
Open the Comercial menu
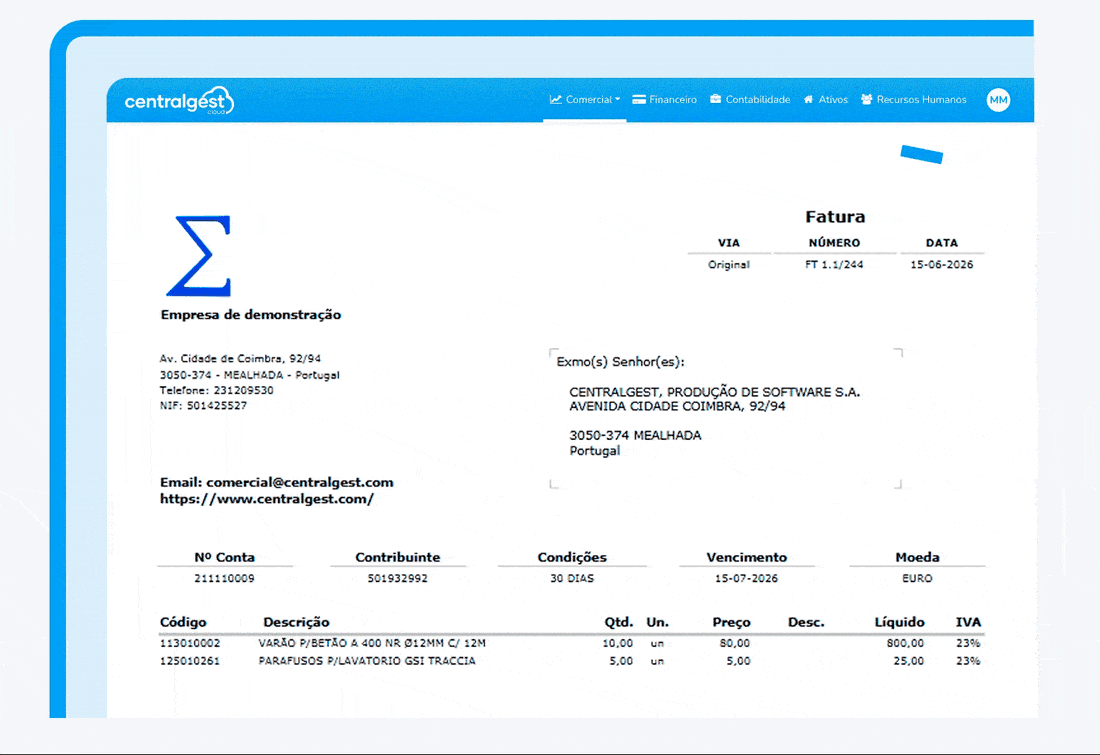click(x=584, y=100)
